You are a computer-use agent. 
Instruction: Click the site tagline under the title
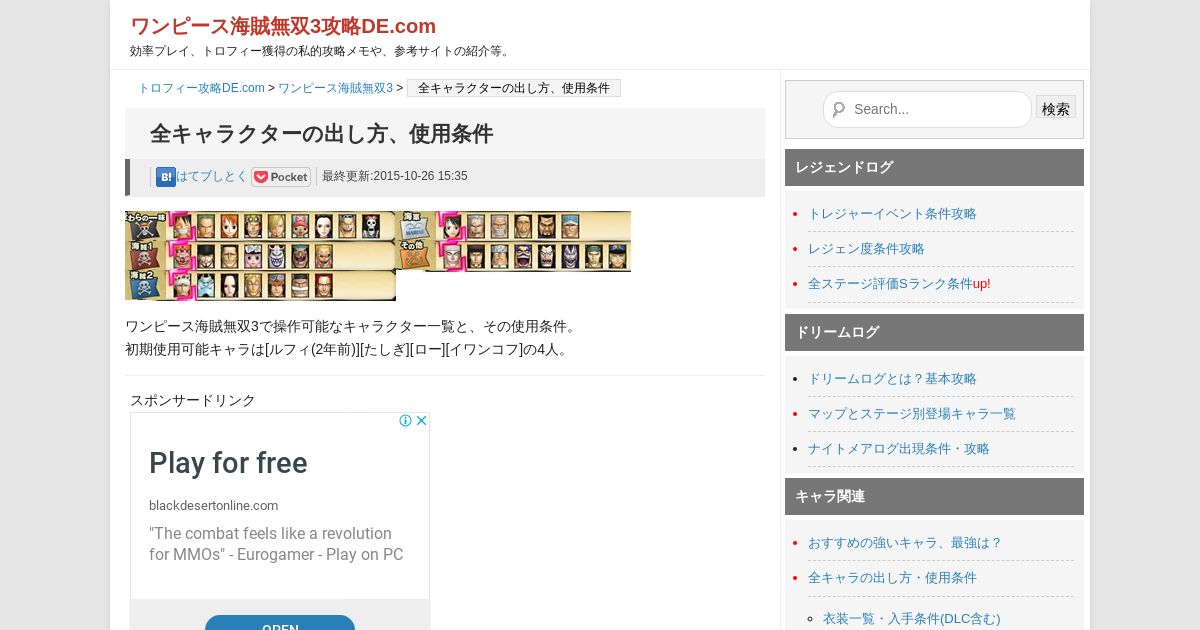point(321,51)
